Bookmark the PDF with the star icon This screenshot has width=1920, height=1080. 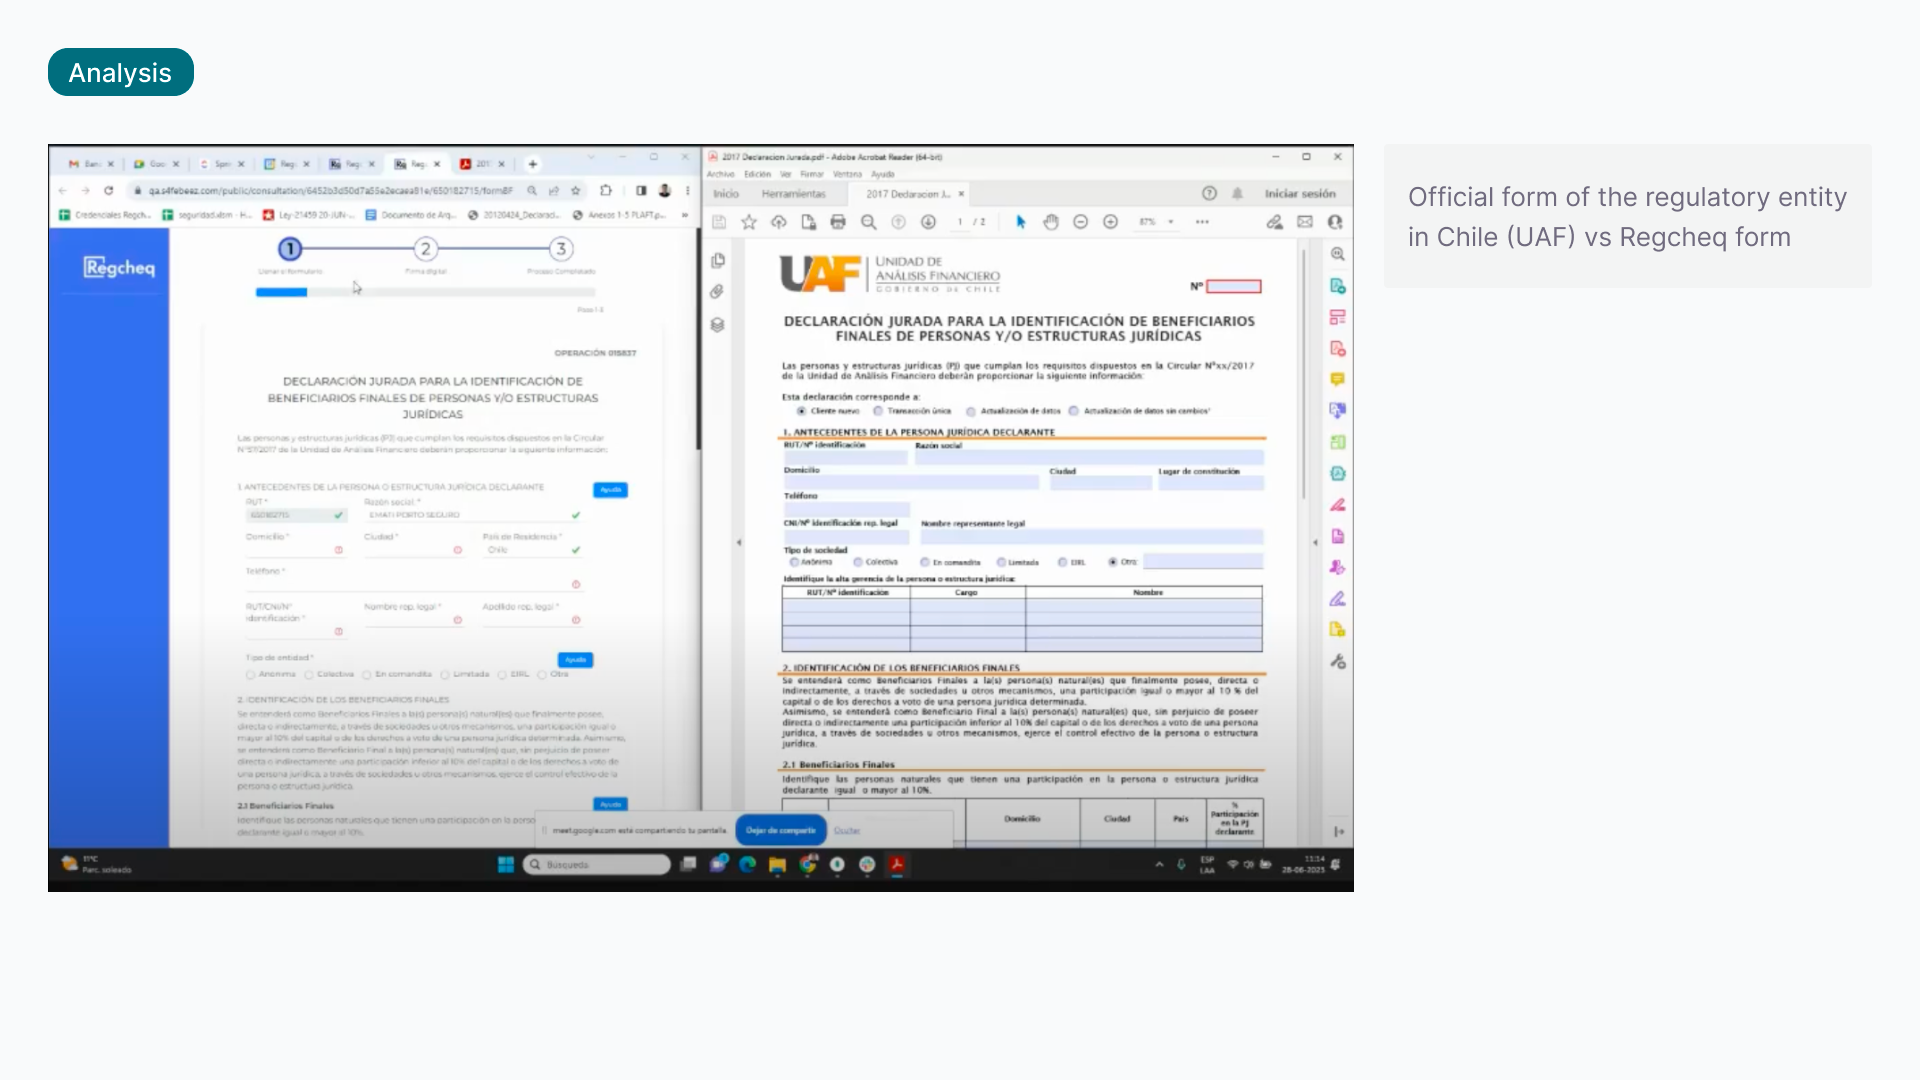[748, 222]
